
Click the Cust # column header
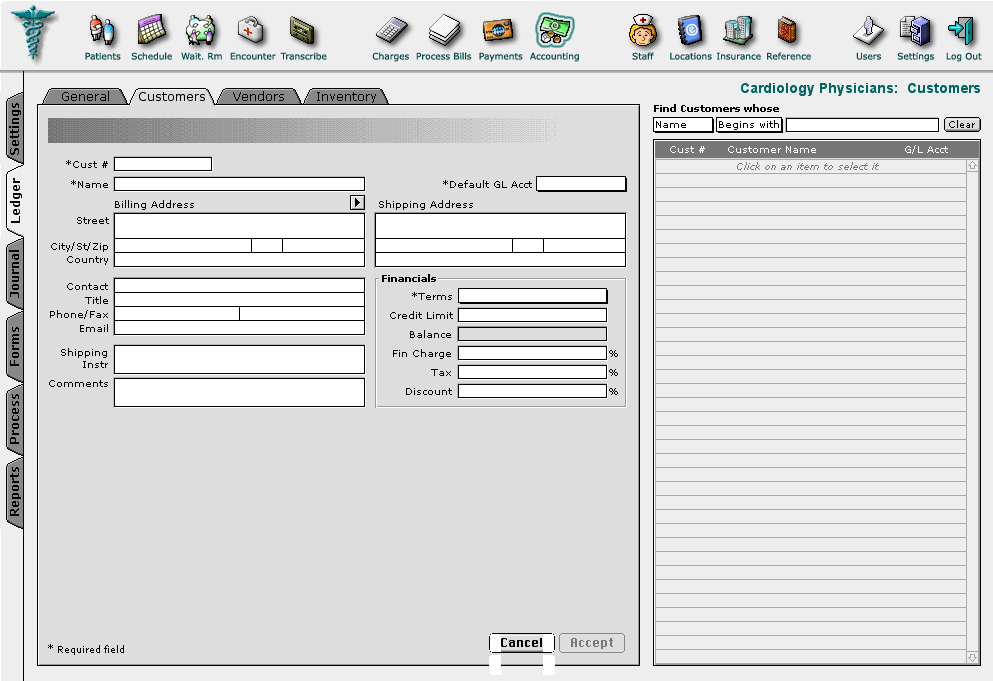pos(687,150)
